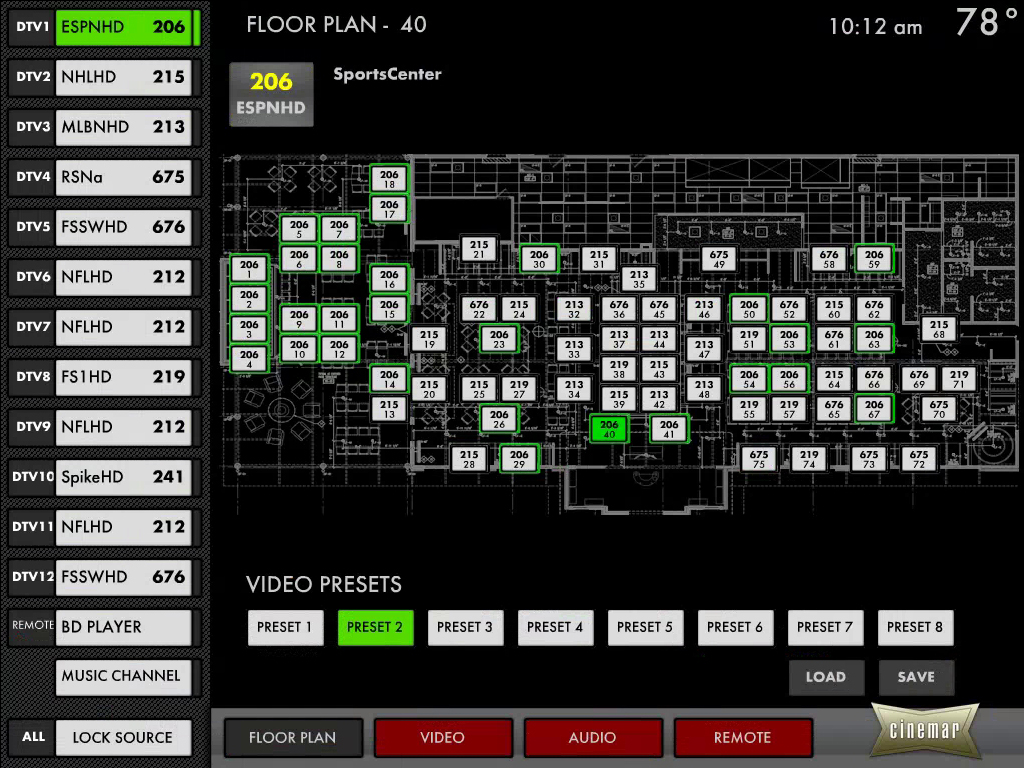
Task: Choose TV 21 showing channel 215
Action: 479,249
